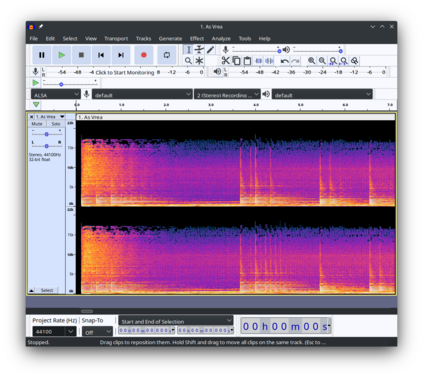Image resolution: width=423 pixels, height=377 pixels.
Task: Mute the As Vrea track
Action: 37,124
